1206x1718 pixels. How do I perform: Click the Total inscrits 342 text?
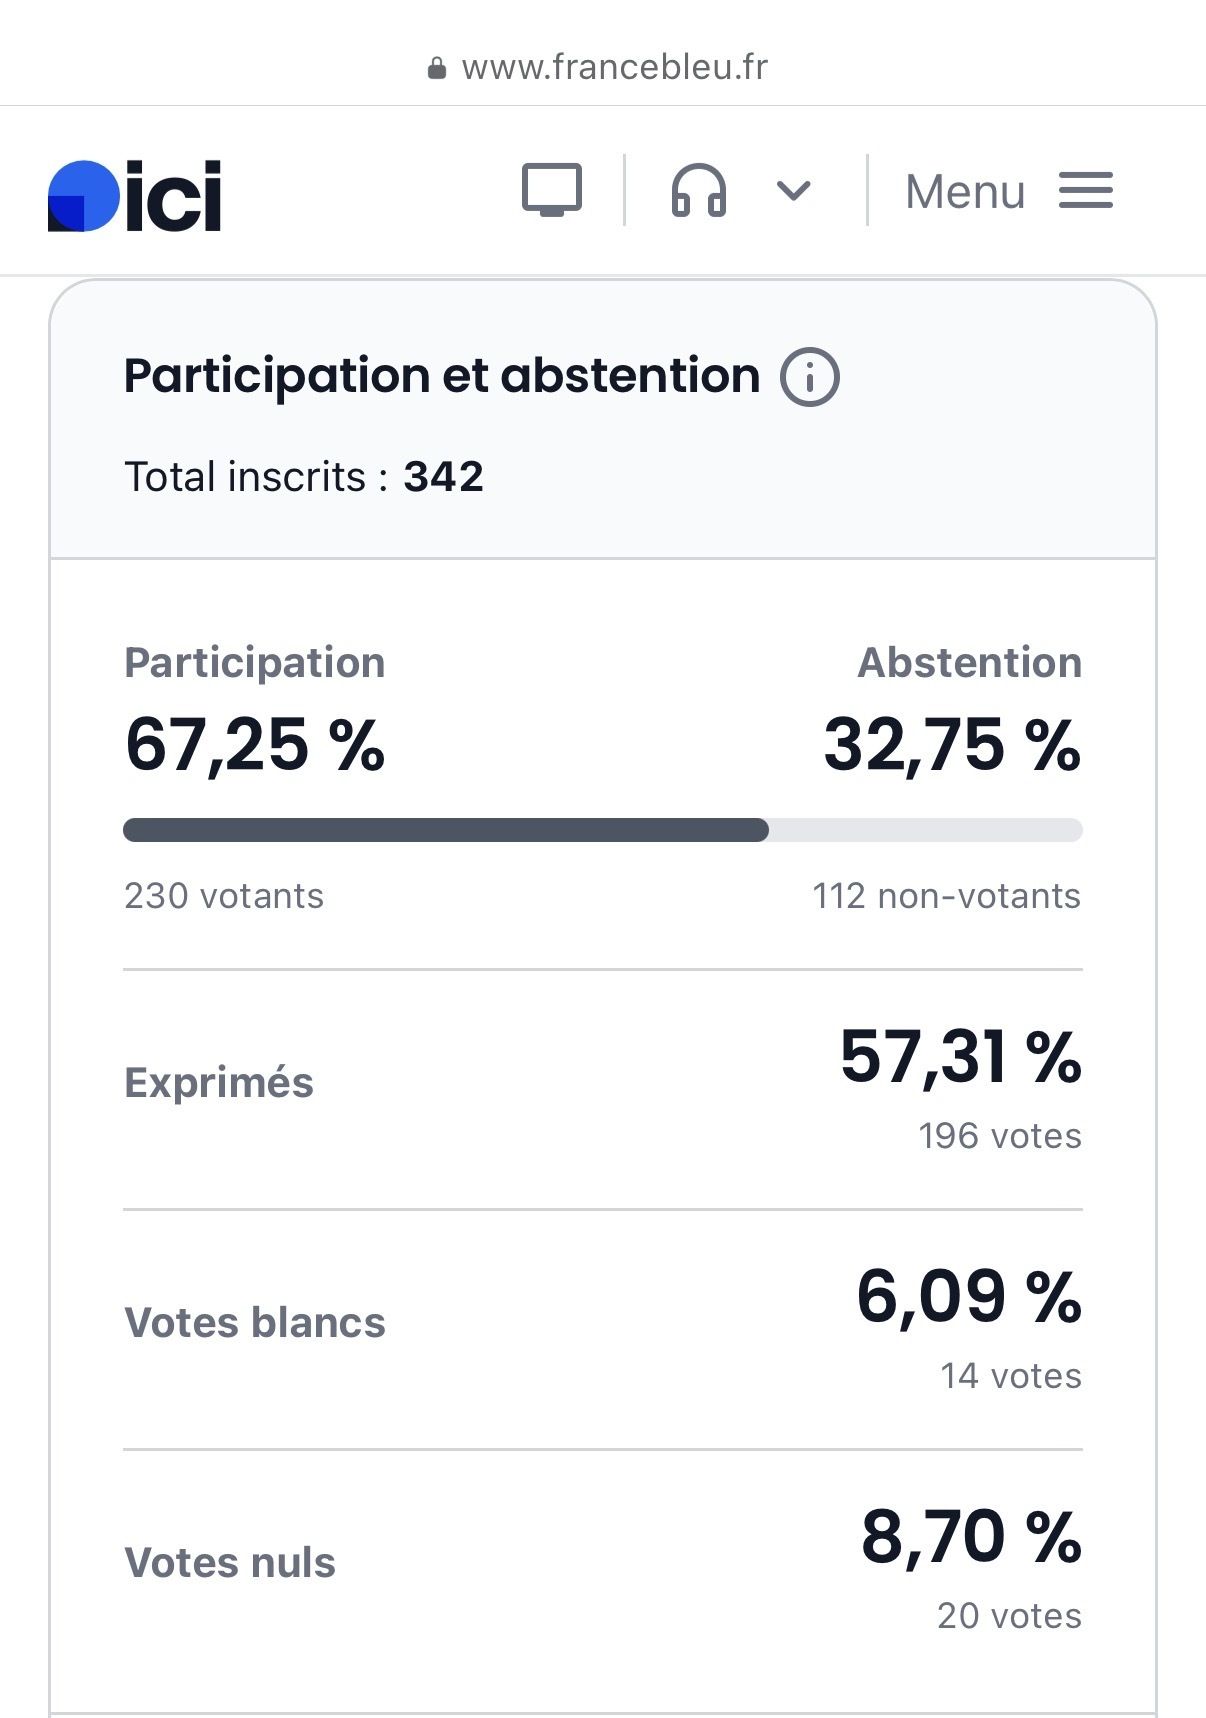coord(303,476)
